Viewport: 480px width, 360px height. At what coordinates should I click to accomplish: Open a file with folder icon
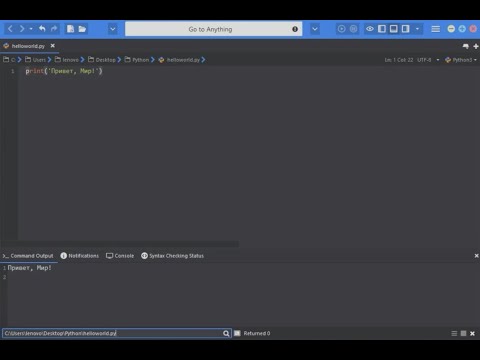pos(82,29)
